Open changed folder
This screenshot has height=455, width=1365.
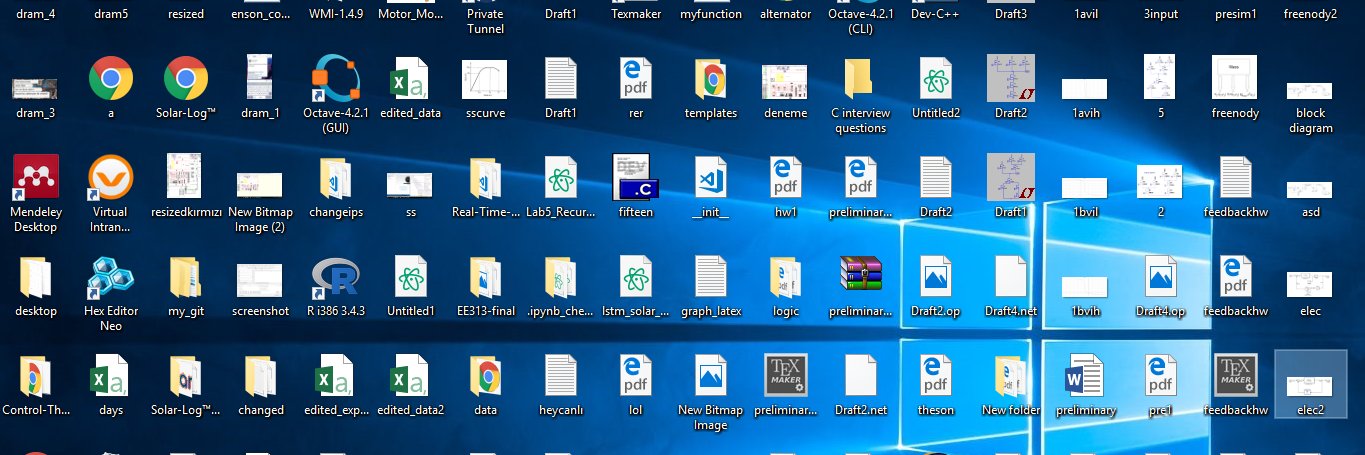click(x=261, y=377)
